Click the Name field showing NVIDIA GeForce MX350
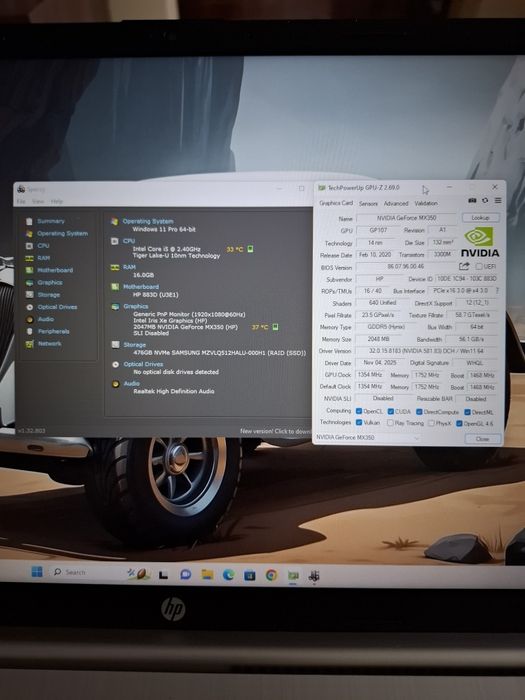 coord(407,218)
